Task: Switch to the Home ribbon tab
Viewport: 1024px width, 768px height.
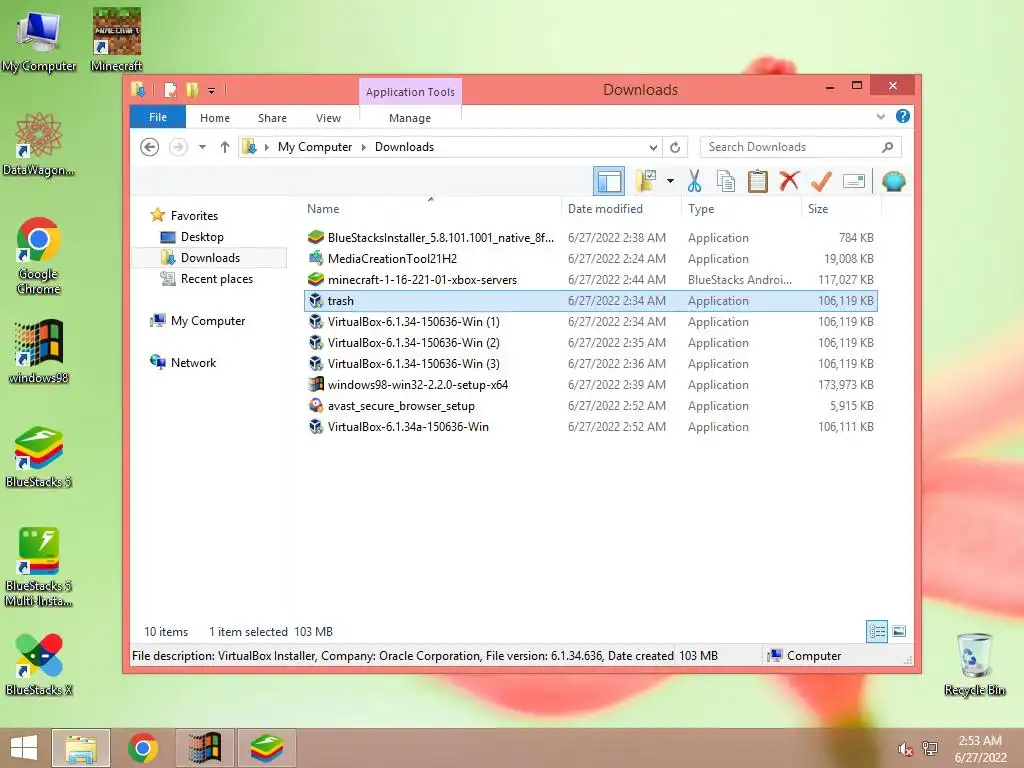Action: (x=215, y=118)
